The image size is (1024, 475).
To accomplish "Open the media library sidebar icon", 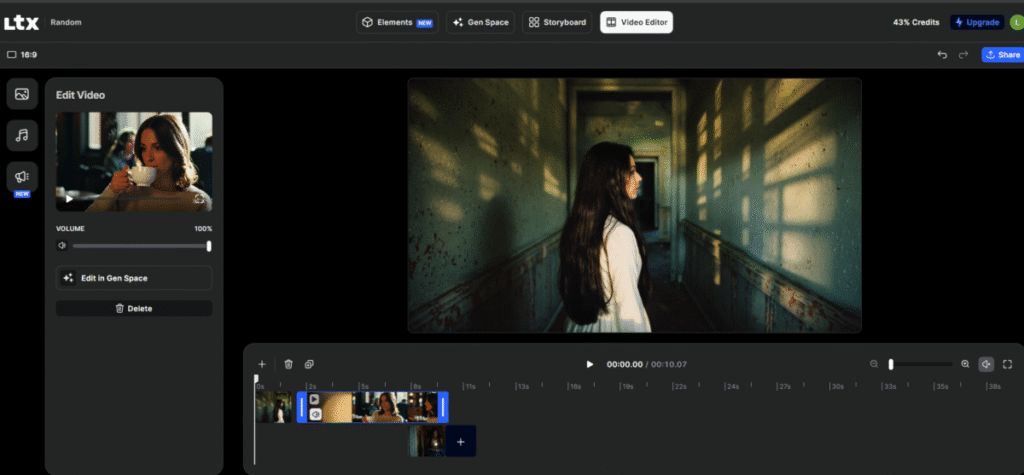I will point(22,94).
